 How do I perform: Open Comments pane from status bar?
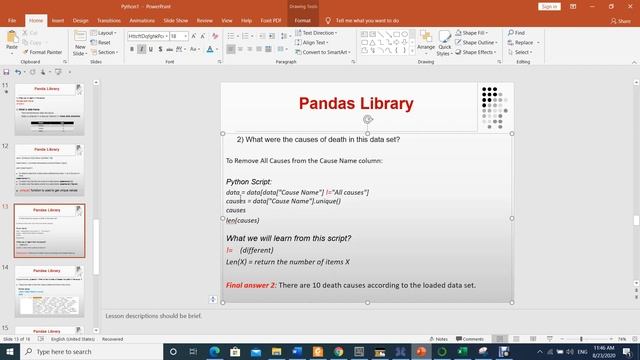[470, 339]
